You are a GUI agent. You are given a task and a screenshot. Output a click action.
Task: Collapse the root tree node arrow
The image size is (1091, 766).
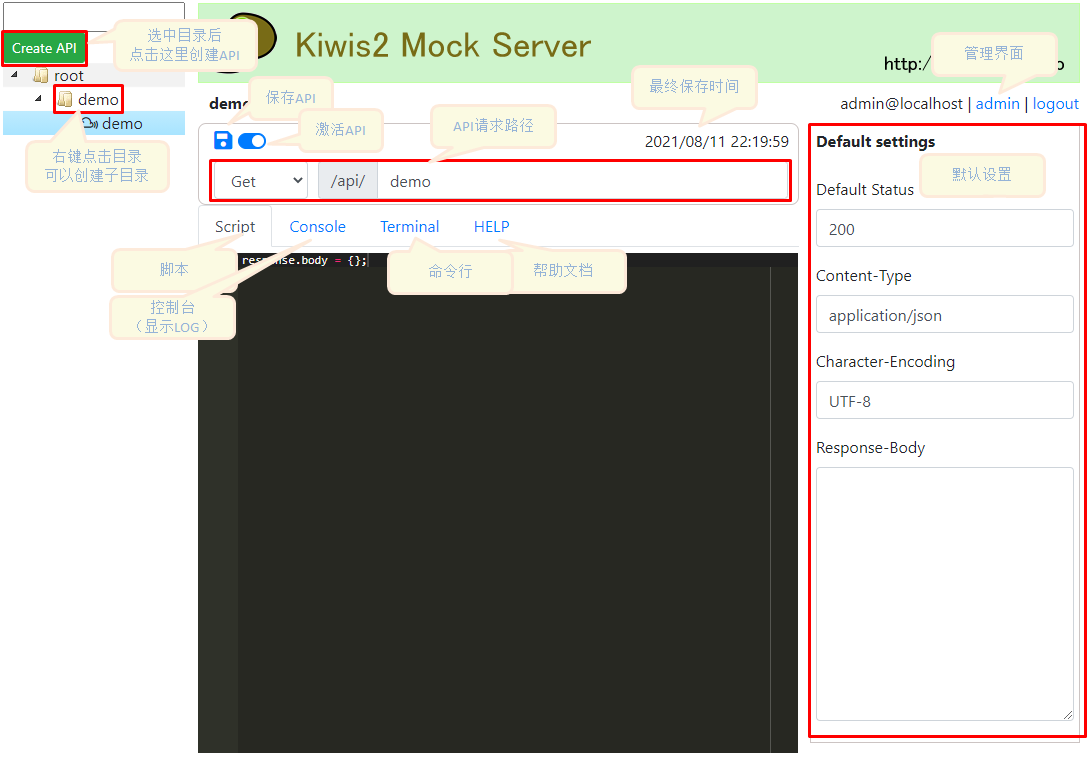click(15, 74)
